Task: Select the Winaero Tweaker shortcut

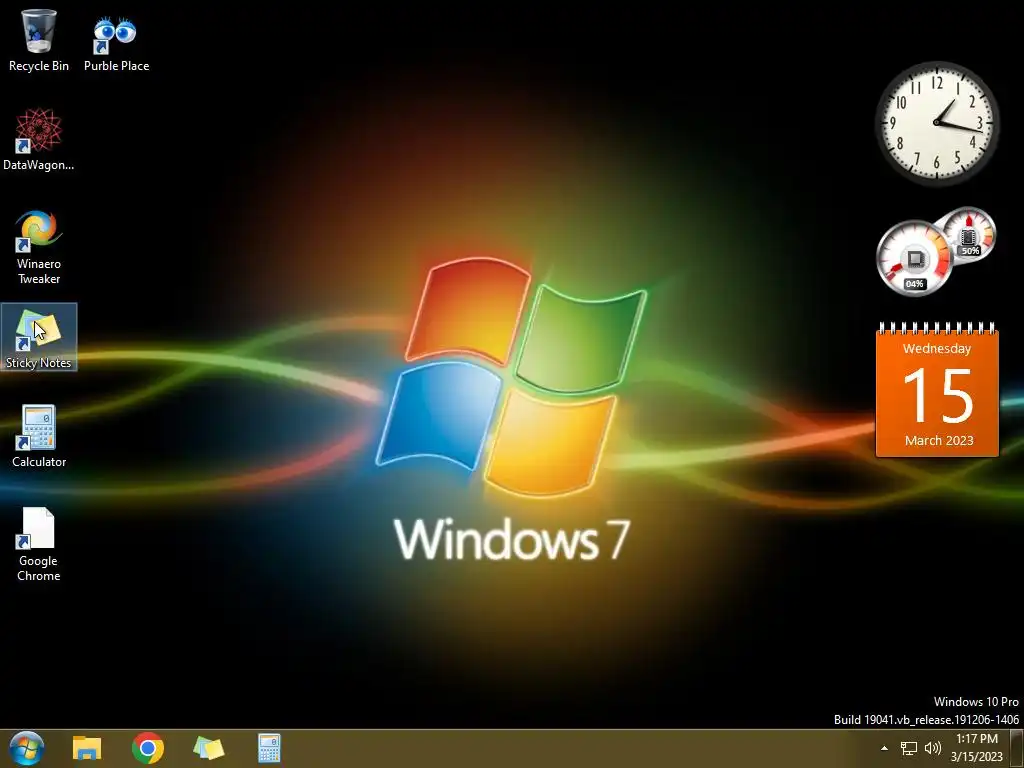Action: [x=39, y=247]
